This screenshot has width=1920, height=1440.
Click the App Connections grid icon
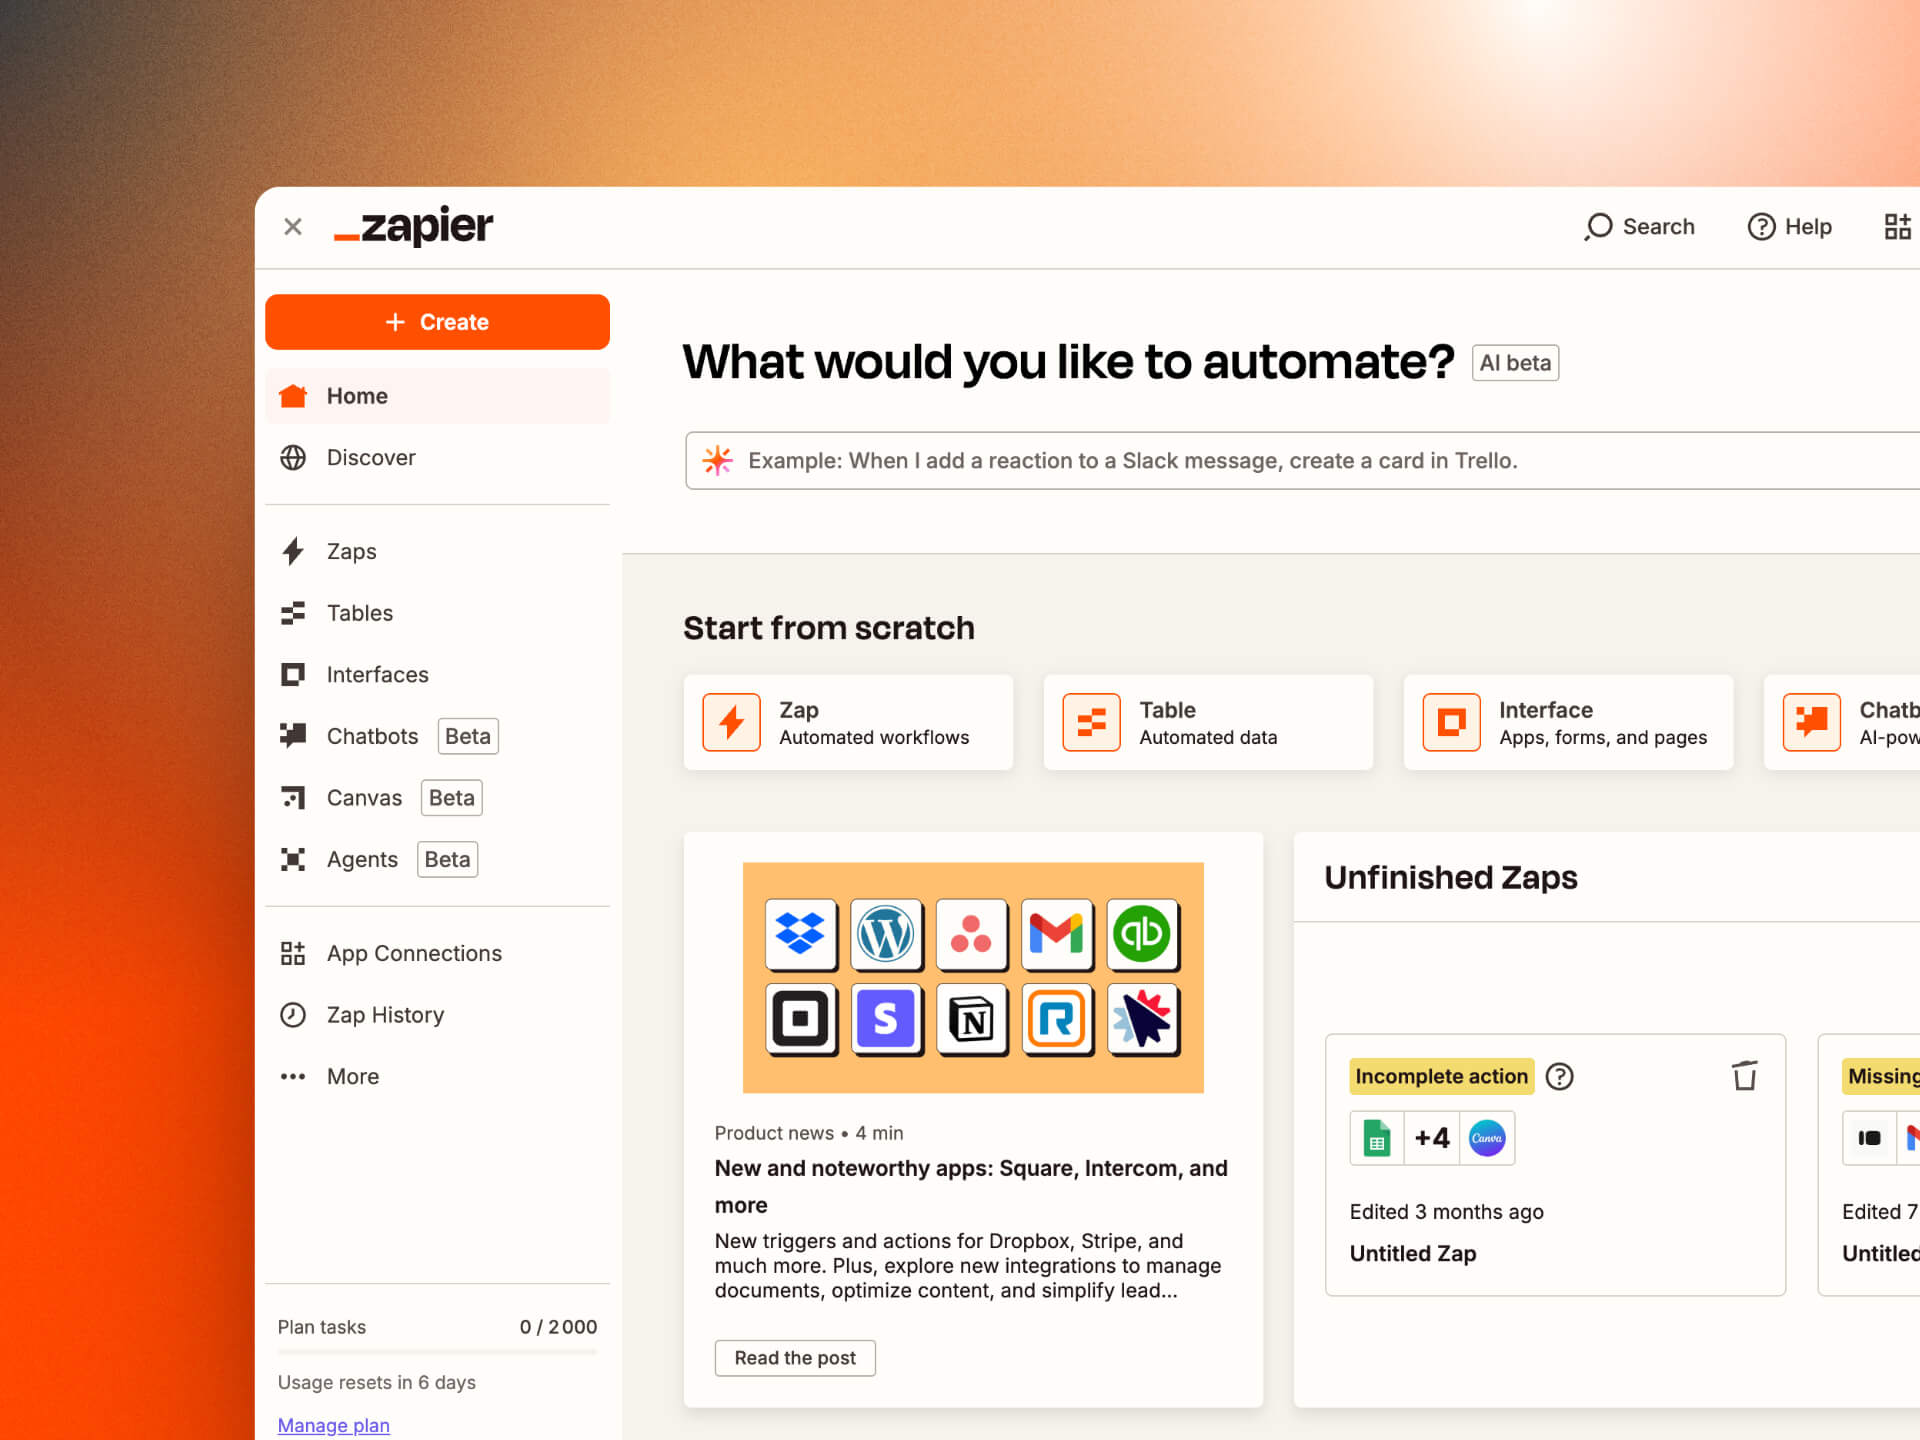pyautogui.click(x=293, y=954)
